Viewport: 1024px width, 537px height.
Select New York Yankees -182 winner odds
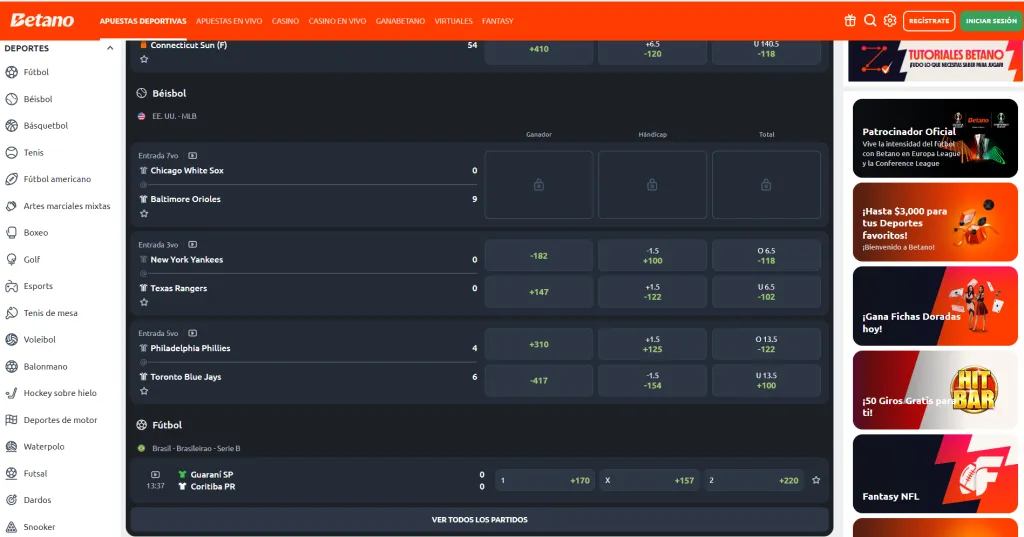point(539,256)
